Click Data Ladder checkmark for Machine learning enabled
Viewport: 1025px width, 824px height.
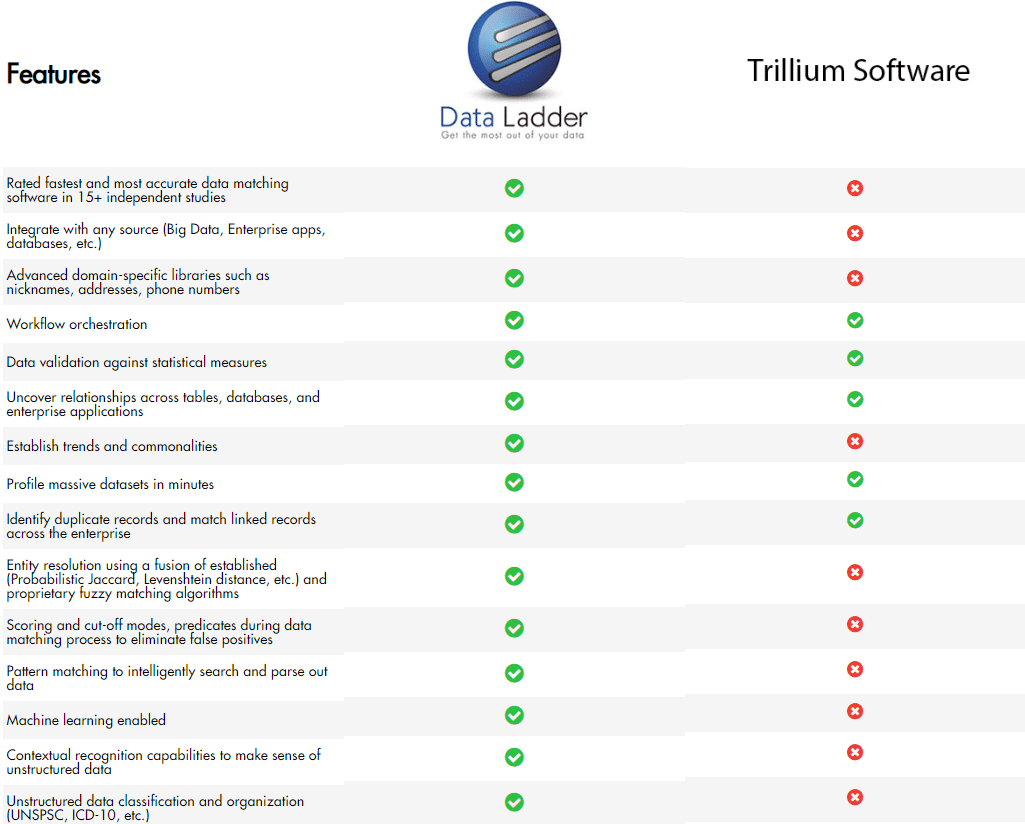click(514, 716)
